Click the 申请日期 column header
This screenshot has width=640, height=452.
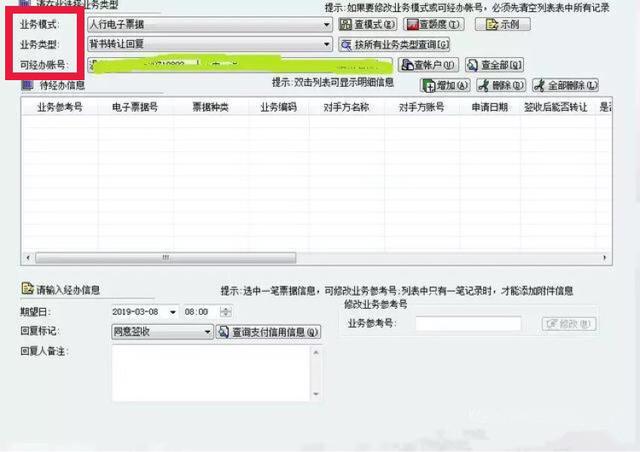[x=490, y=107]
